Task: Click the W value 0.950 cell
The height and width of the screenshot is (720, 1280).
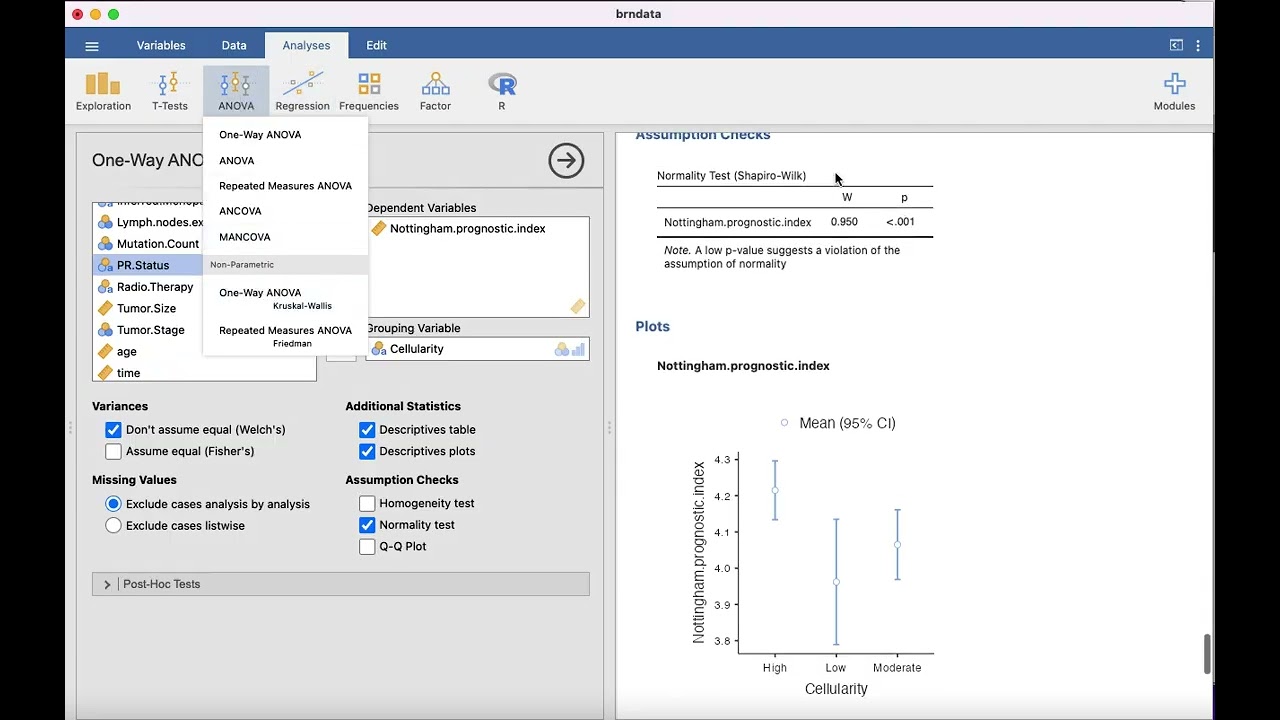Action: click(844, 222)
